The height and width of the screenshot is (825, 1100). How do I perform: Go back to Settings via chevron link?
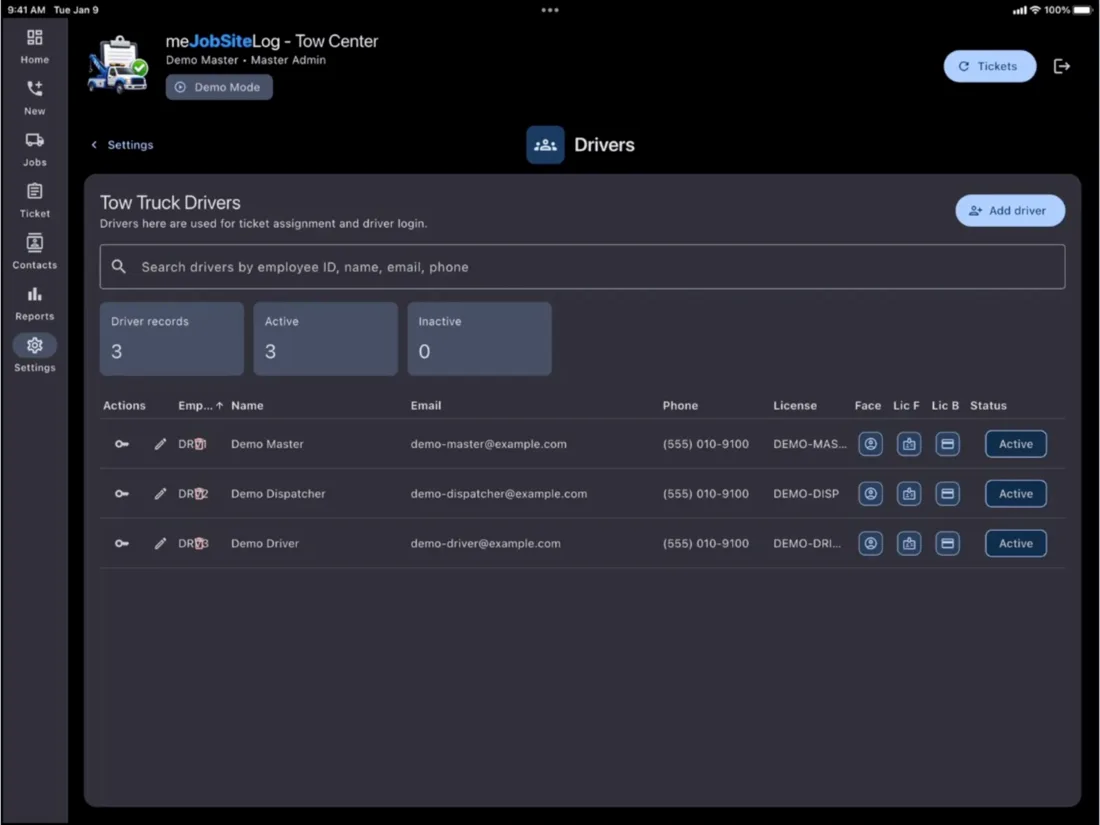122,145
